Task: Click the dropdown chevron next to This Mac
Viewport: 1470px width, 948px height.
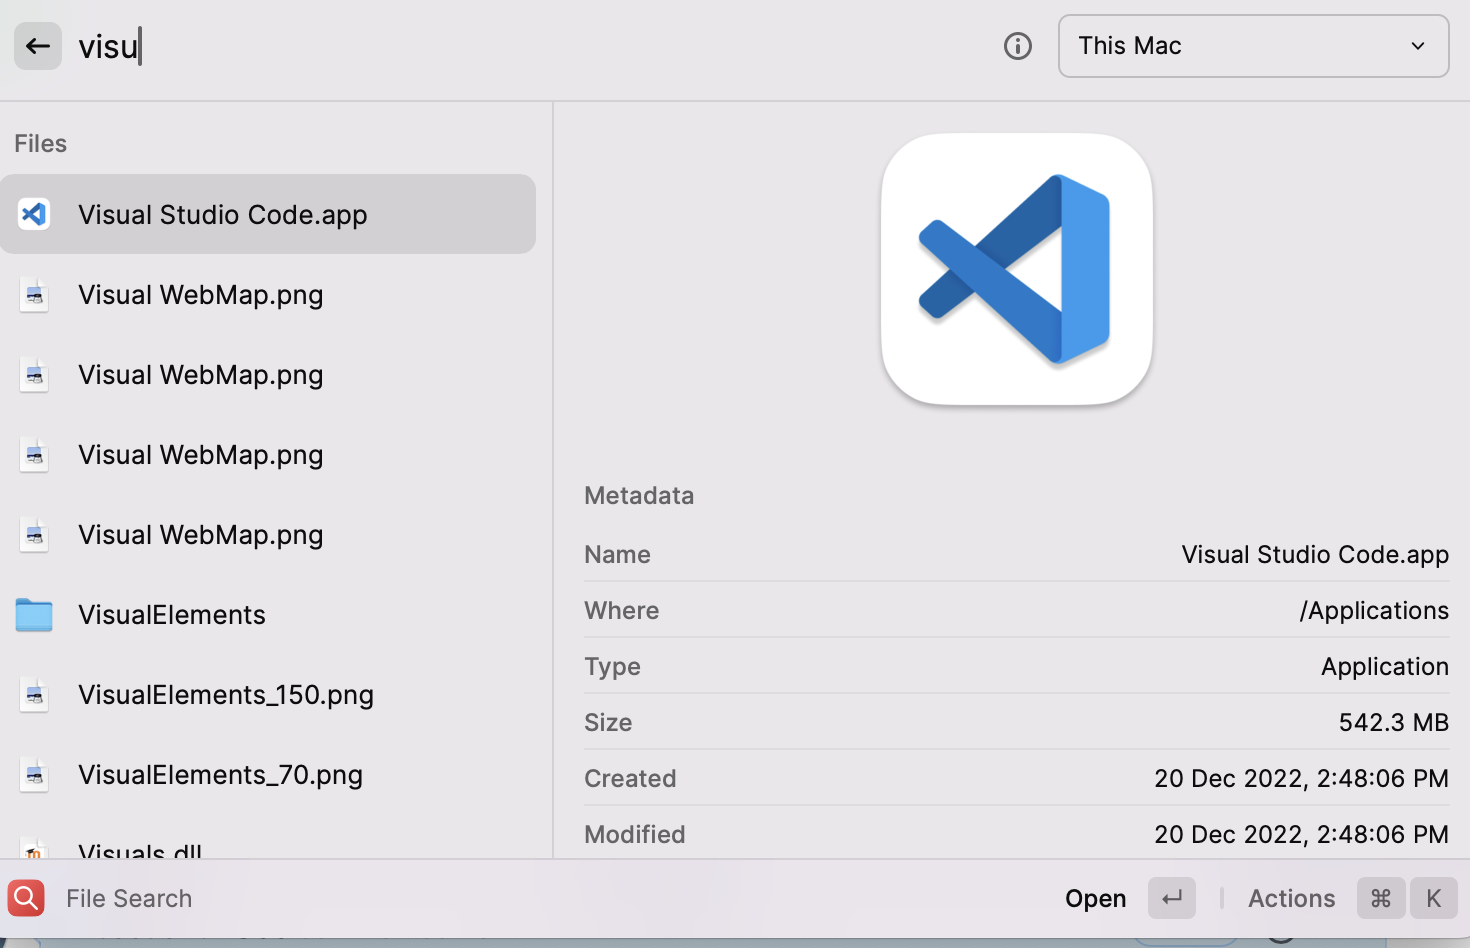Action: click(1417, 46)
